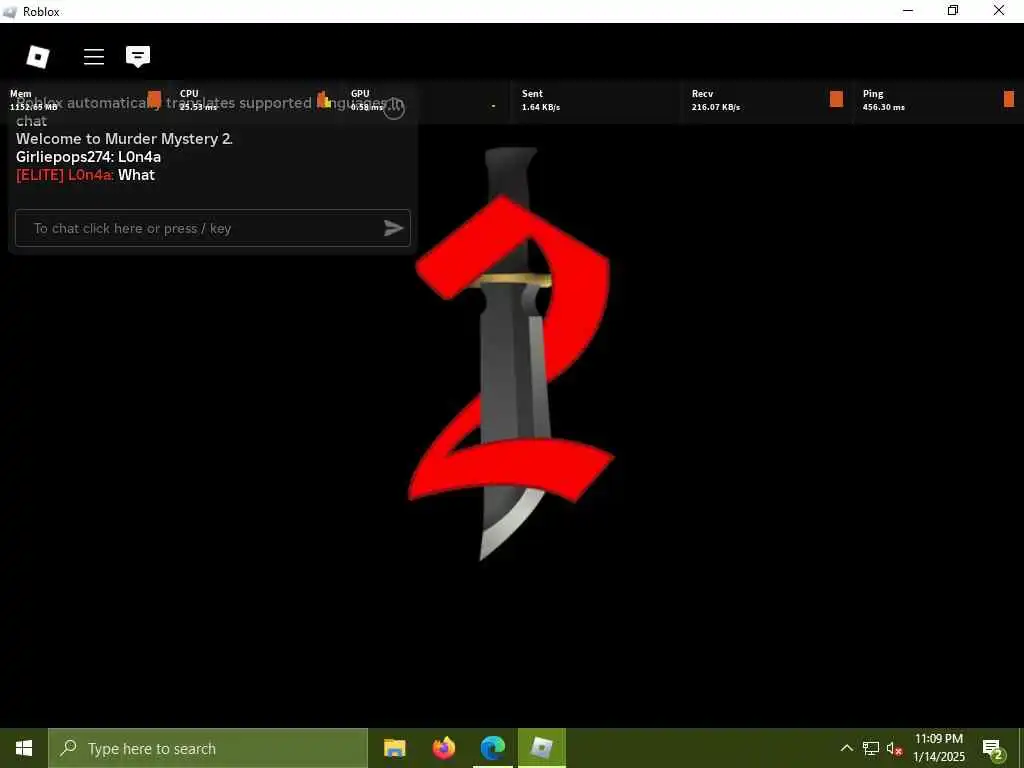
Task: Click the [ELITE] L0n4a username
Action: pyautogui.click(x=65, y=175)
